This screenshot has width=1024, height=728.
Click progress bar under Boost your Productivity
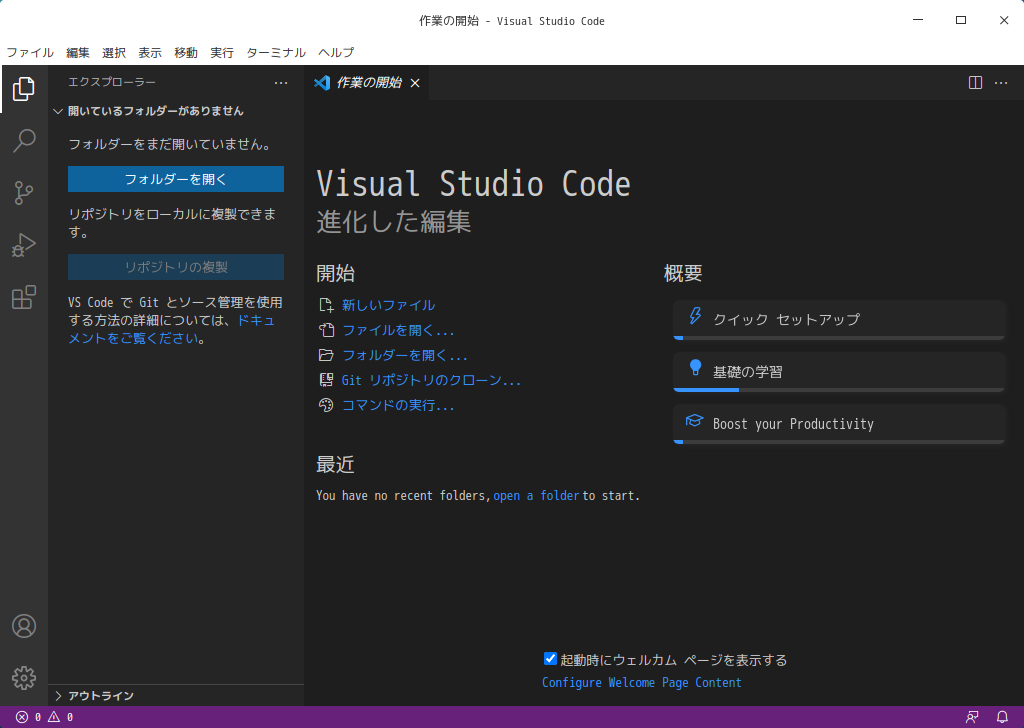(x=839, y=442)
